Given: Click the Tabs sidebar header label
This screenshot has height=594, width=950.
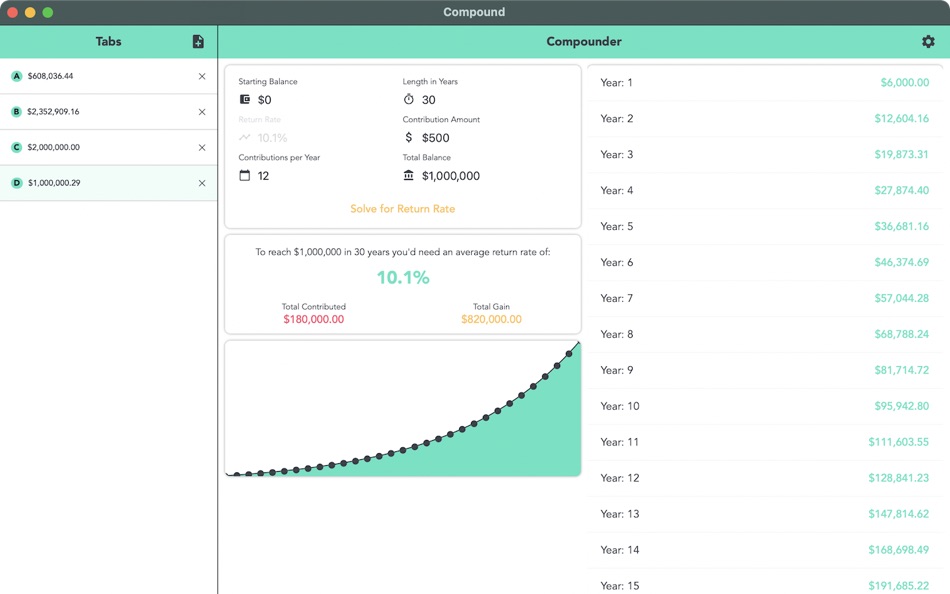Looking at the screenshot, I should (108, 41).
